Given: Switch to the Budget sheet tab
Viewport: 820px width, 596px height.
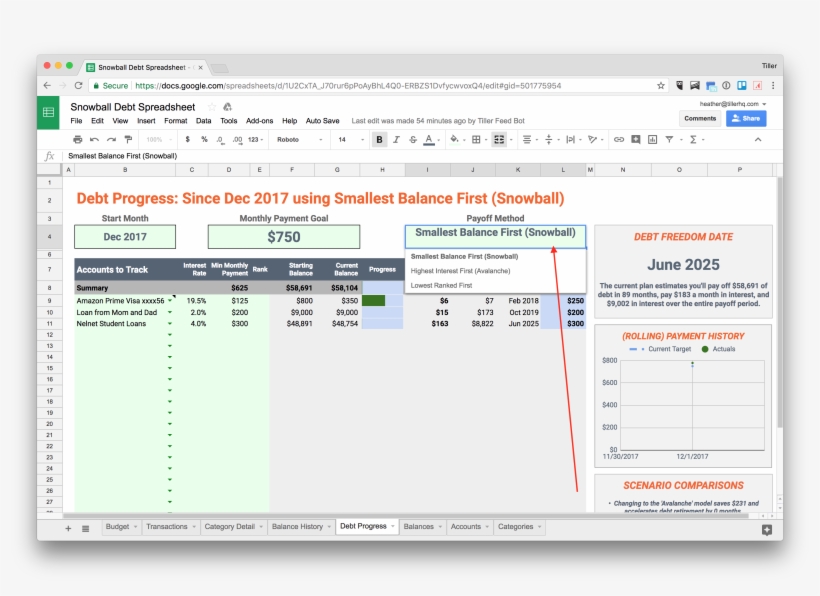Looking at the screenshot, I should point(121,526).
